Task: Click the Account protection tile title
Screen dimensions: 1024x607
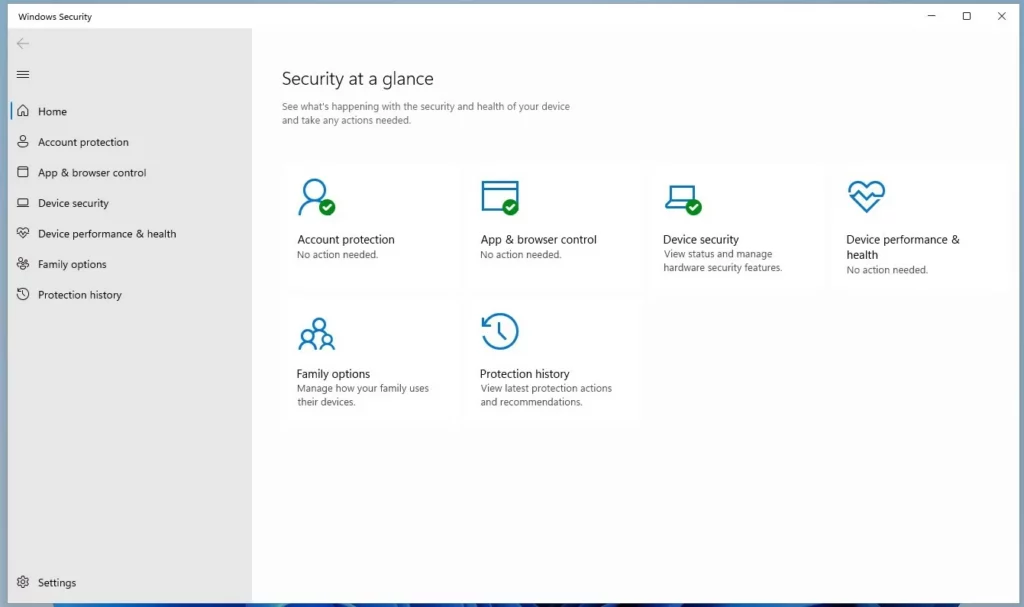Action: [x=345, y=239]
